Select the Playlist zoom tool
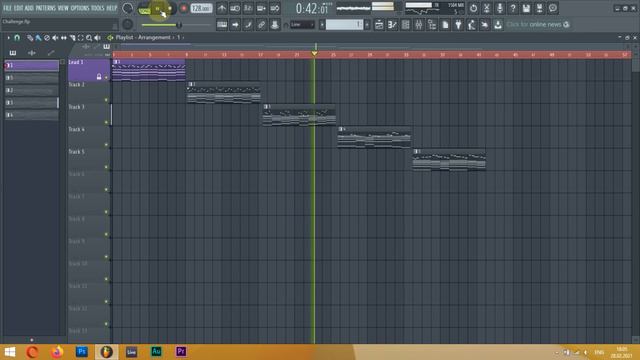640x360 pixels. [89, 38]
